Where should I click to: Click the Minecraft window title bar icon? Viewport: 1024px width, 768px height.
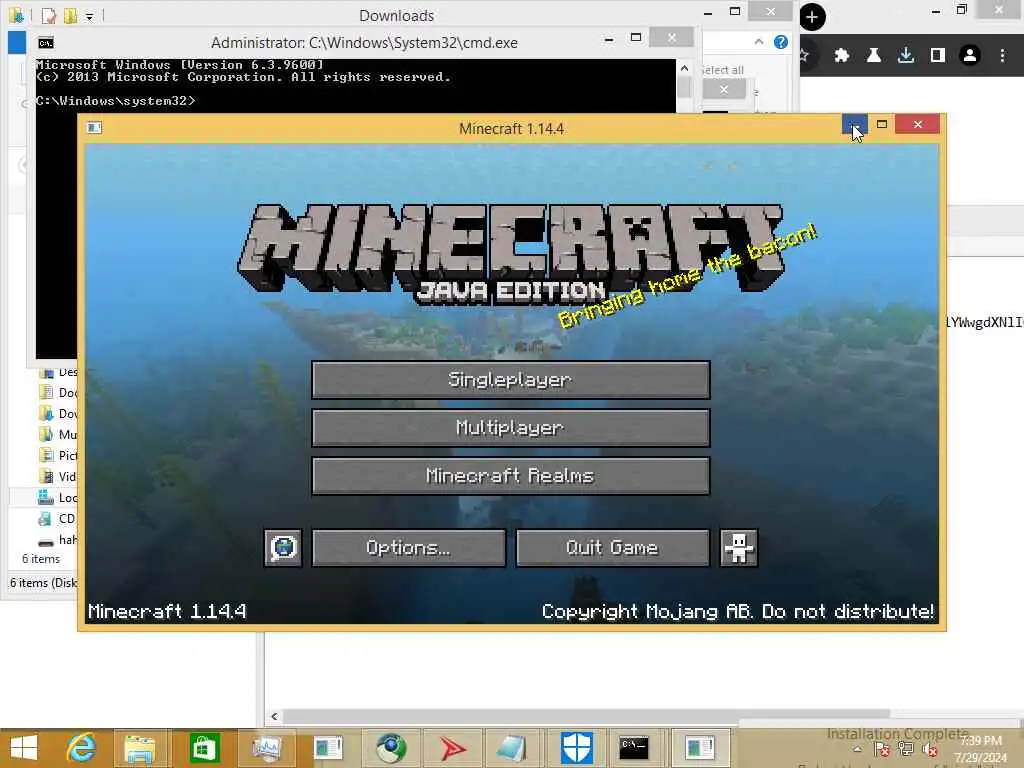pyautogui.click(x=95, y=127)
